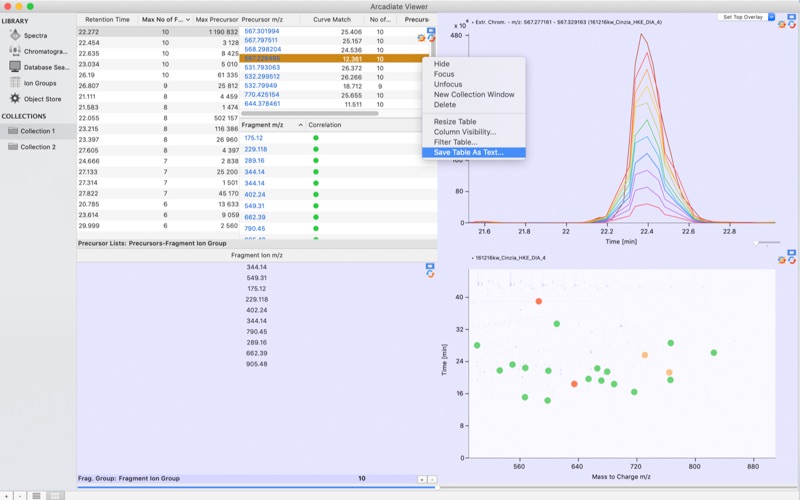800x500 pixels.
Task: Click the vertical scrollbar of the precursor table
Action: click(x=433, y=49)
